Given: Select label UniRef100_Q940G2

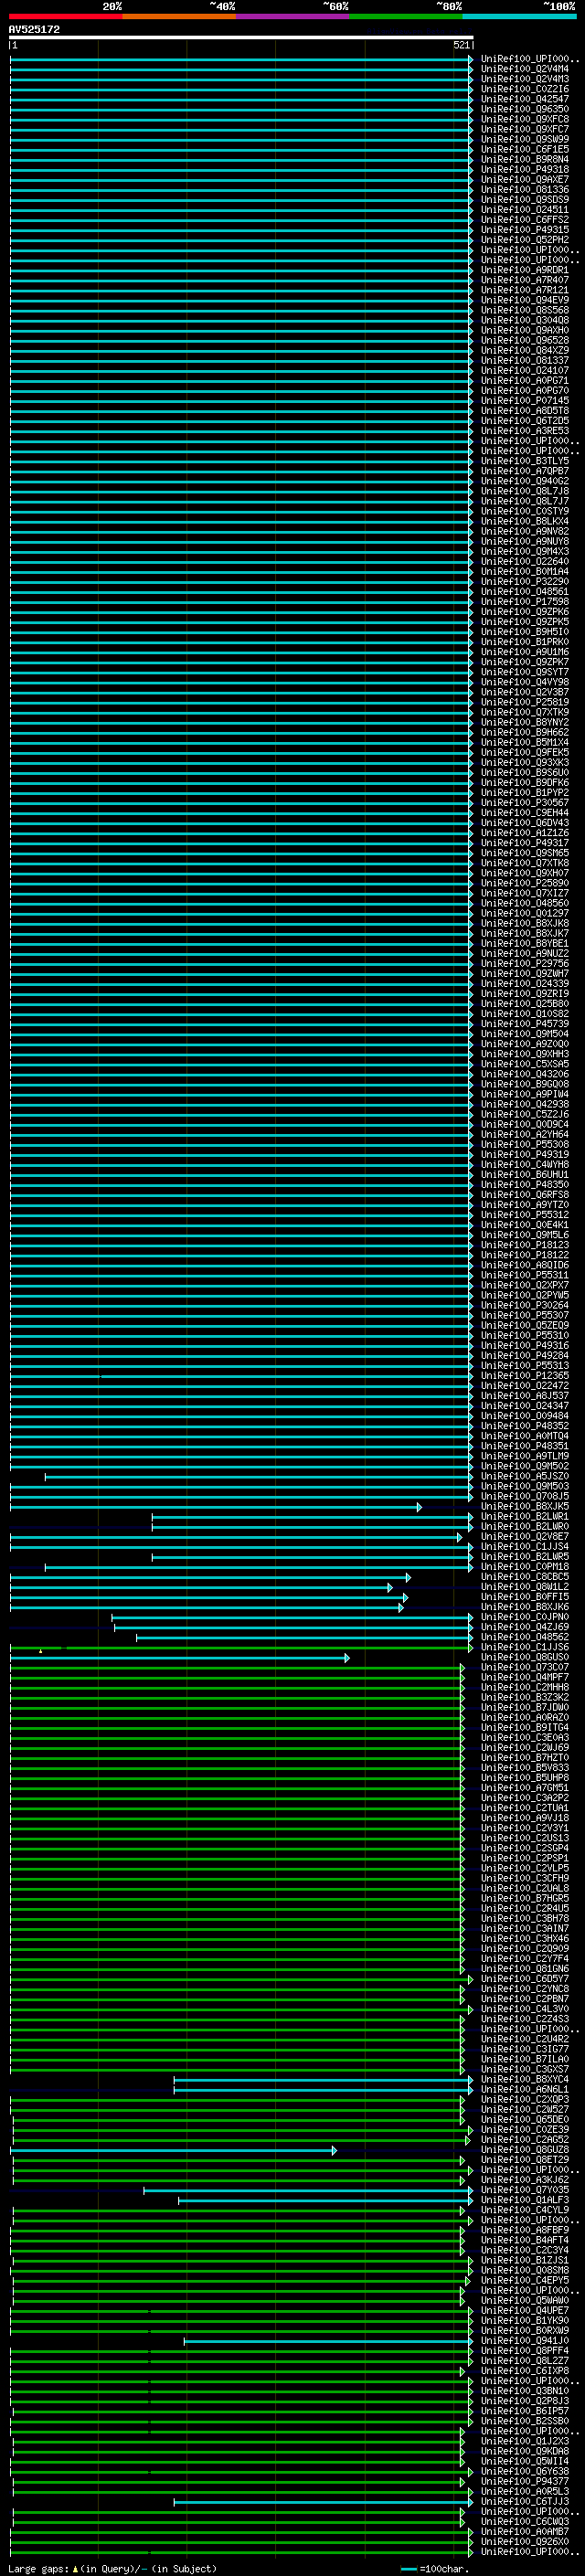Looking at the screenshot, I should 524,481.
